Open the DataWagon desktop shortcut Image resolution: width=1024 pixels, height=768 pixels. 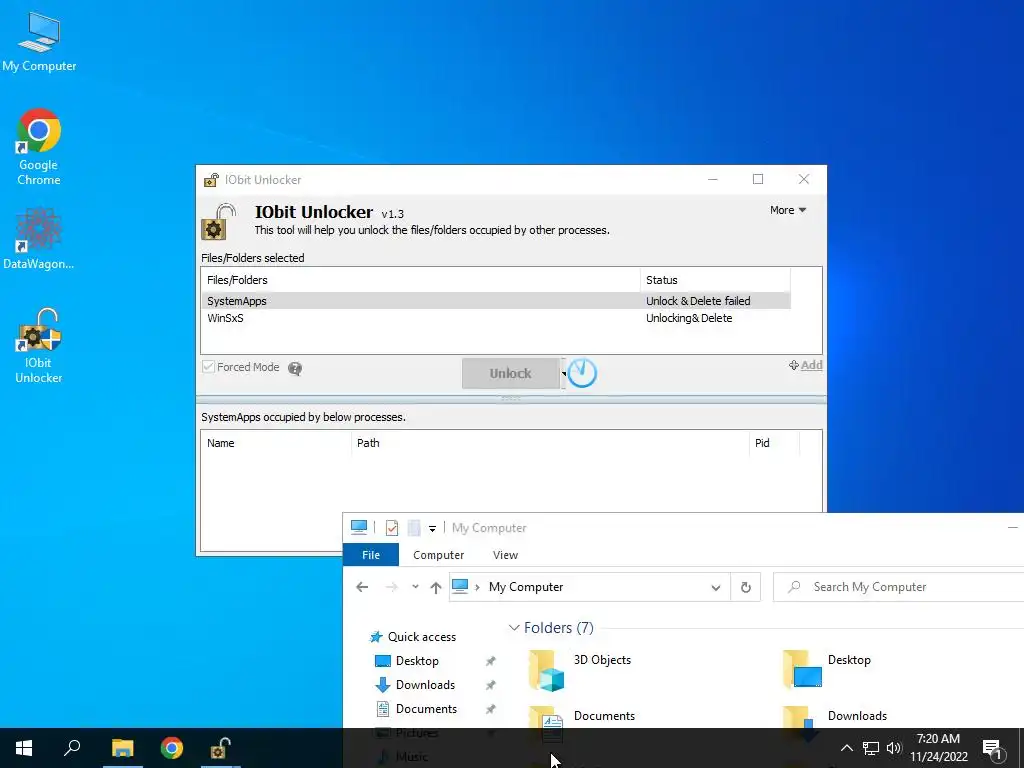(x=39, y=238)
